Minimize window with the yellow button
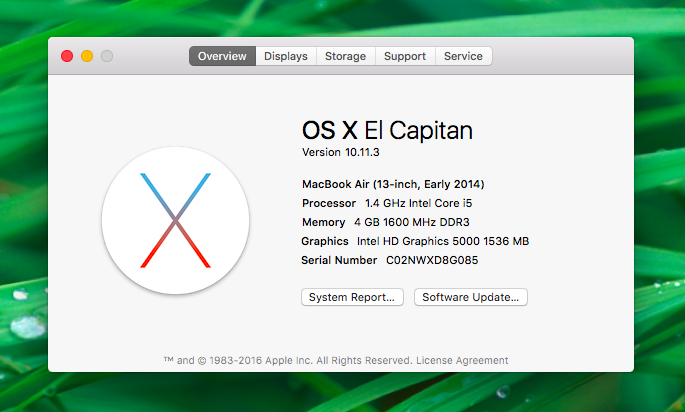 [x=87, y=57]
